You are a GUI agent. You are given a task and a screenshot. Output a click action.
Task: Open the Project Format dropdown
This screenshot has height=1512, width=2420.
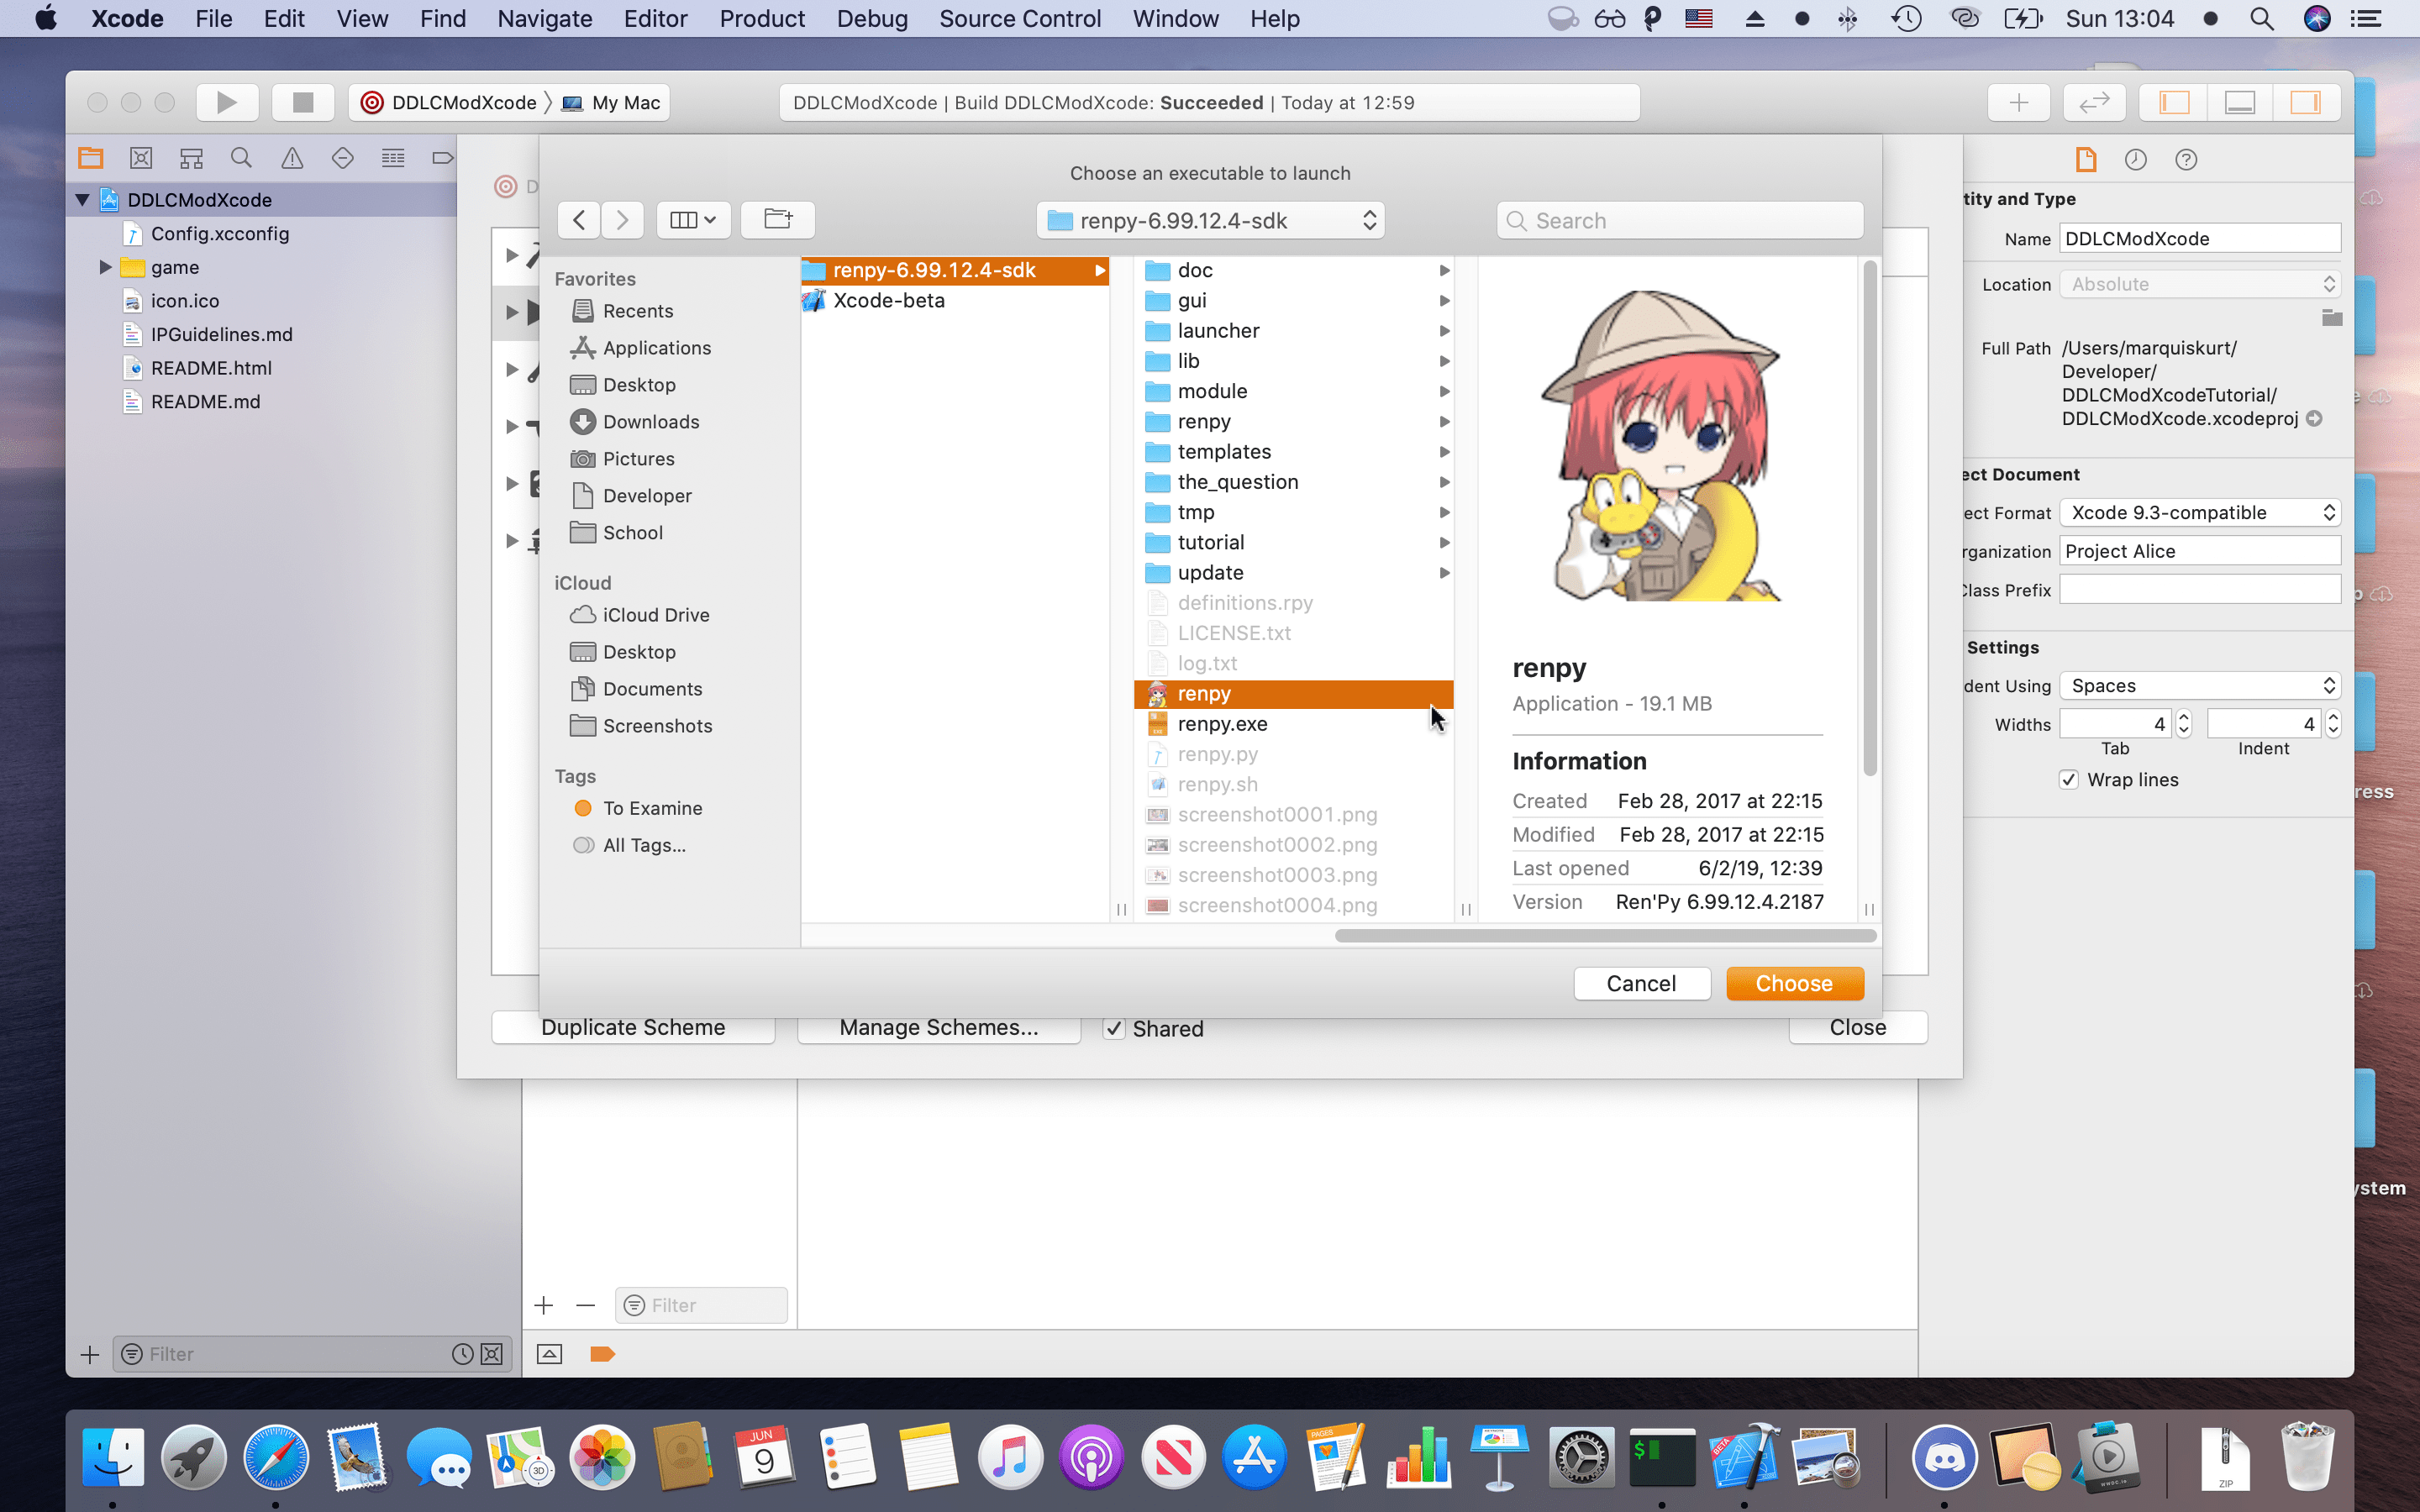[2200, 513]
